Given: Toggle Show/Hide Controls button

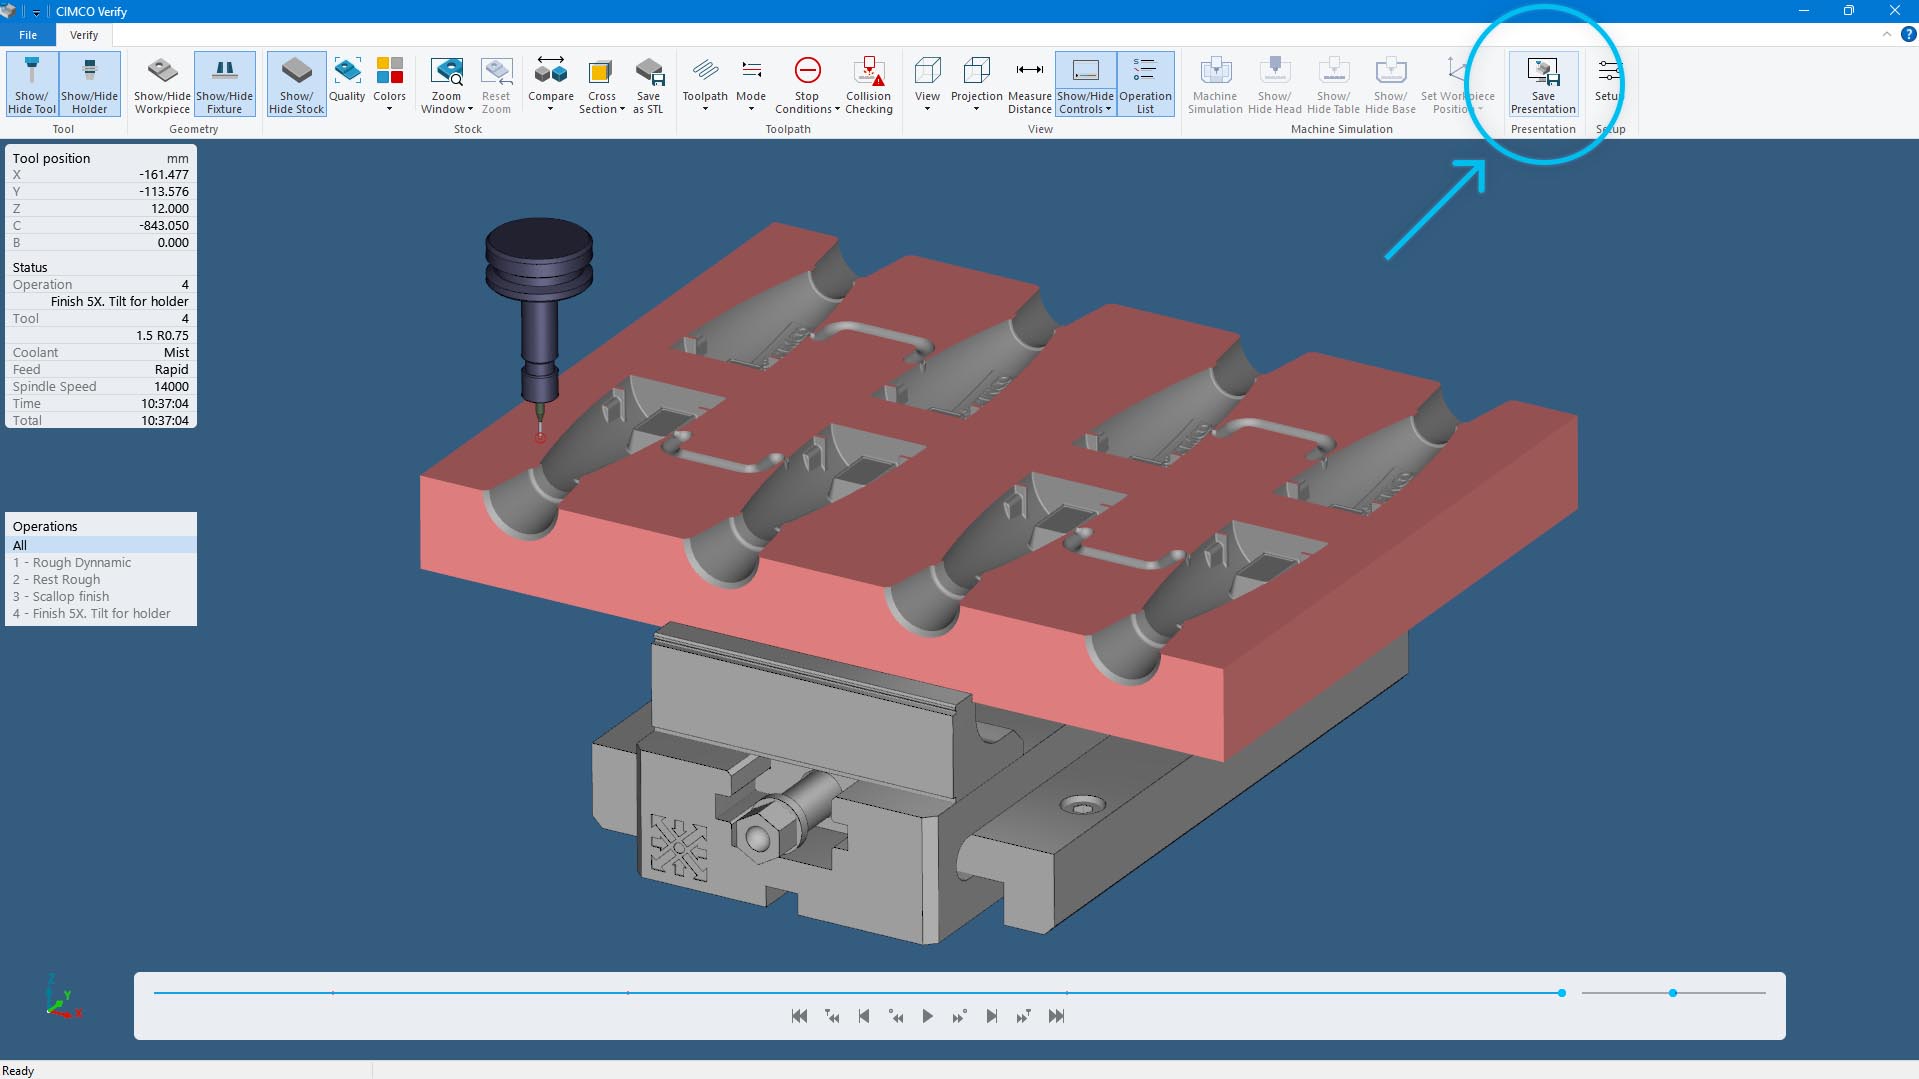Looking at the screenshot, I should tap(1086, 84).
